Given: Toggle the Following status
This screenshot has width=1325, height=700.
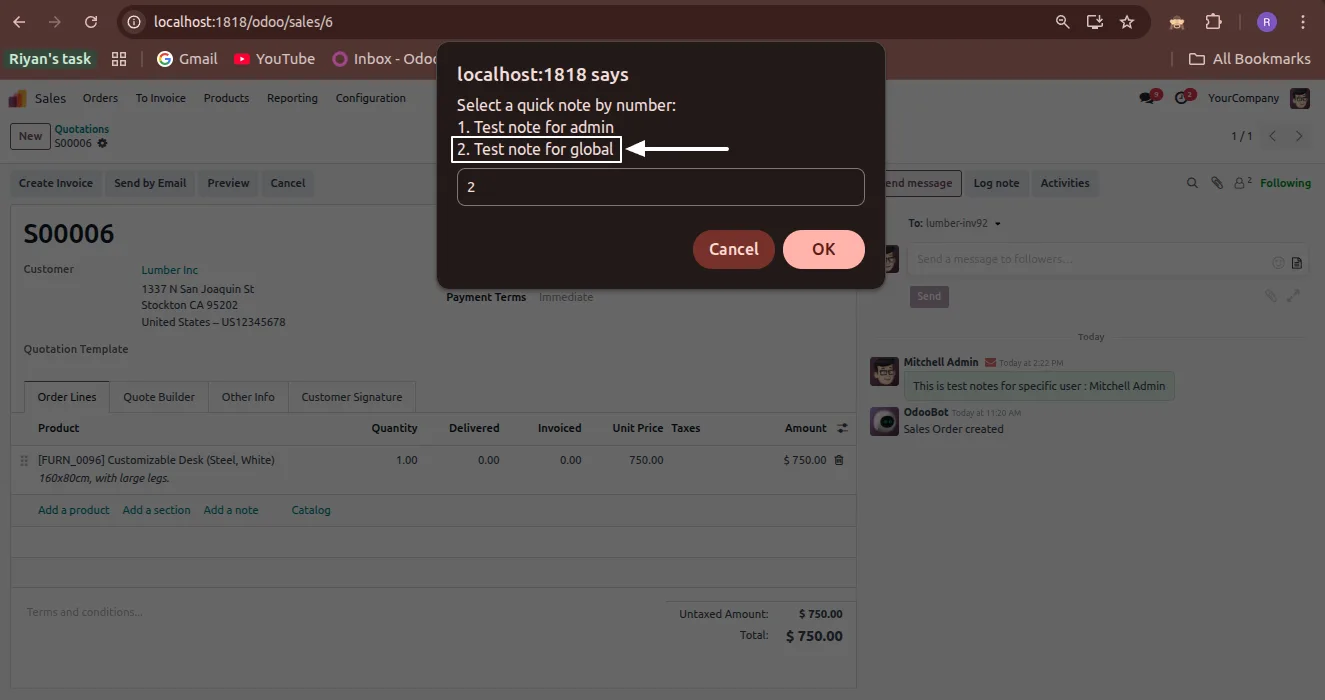Looking at the screenshot, I should tap(1285, 183).
